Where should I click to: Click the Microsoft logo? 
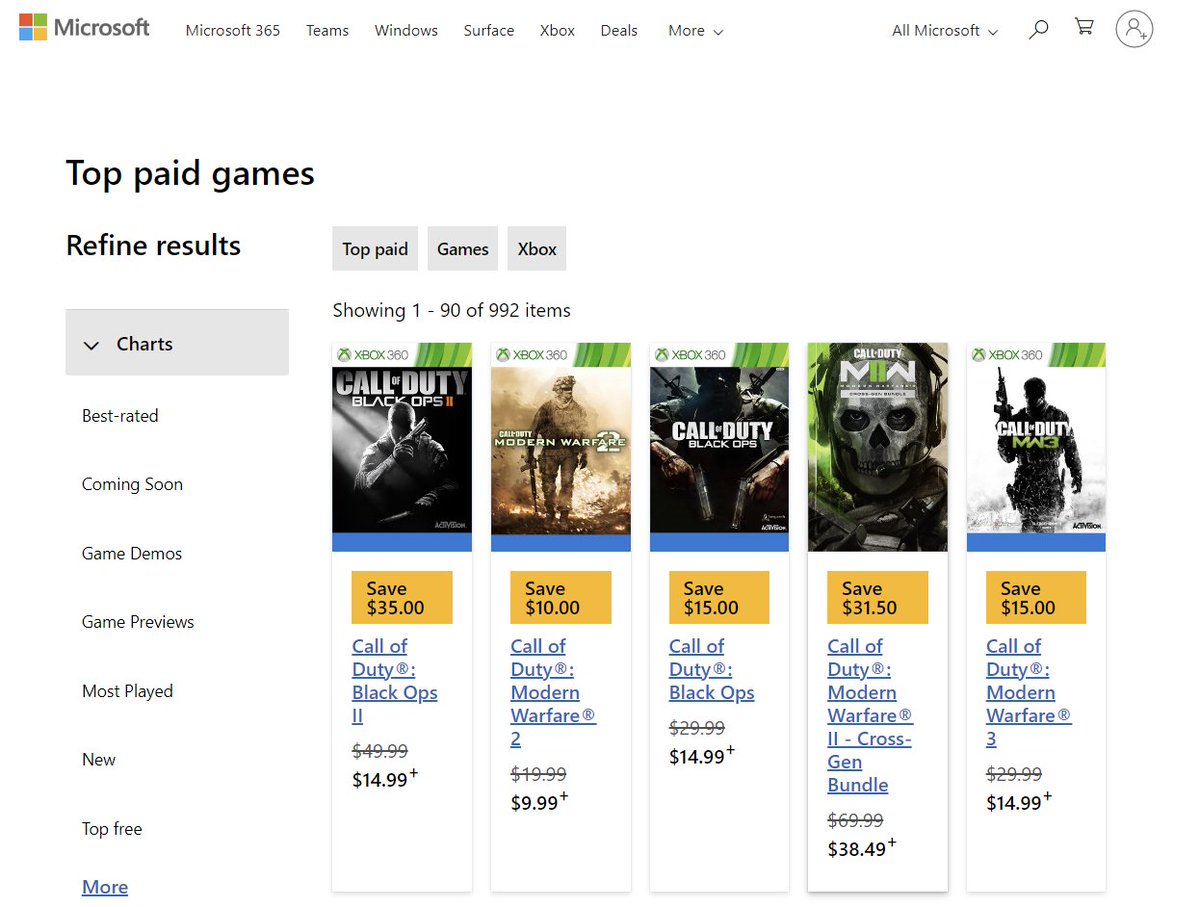coord(84,28)
